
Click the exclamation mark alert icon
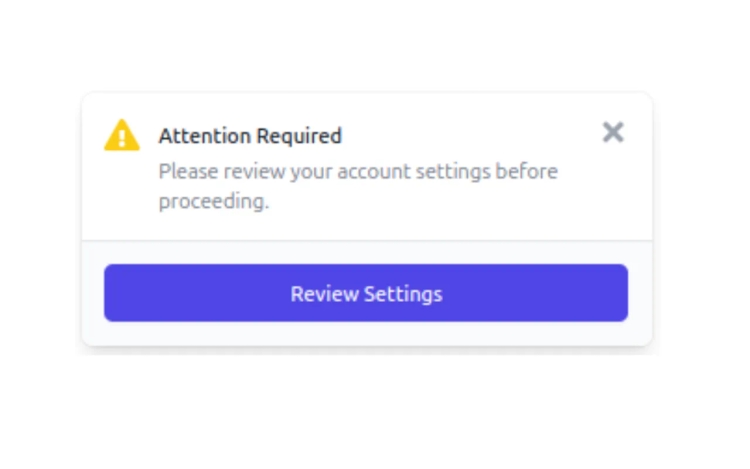click(x=122, y=135)
